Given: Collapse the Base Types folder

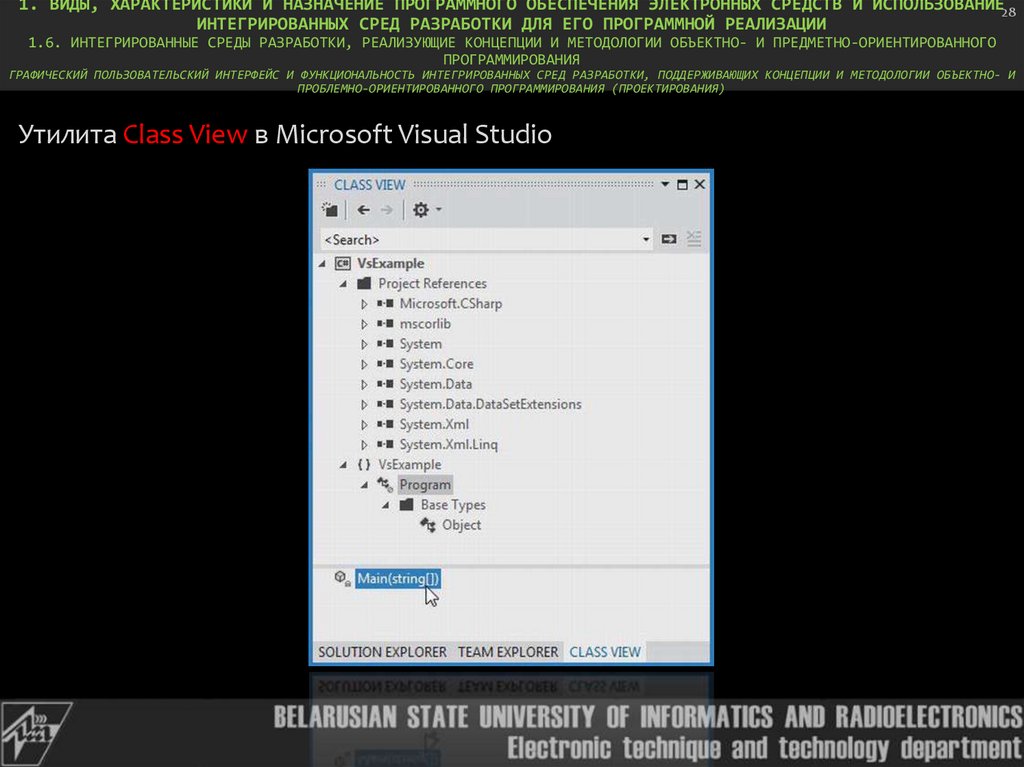Looking at the screenshot, I should point(385,506).
